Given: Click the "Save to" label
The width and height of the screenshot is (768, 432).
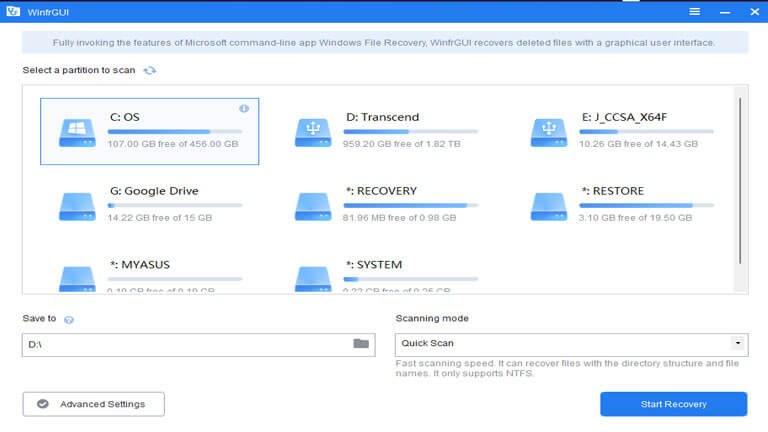Looking at the screenshot, I should click(x=39, y=318).
